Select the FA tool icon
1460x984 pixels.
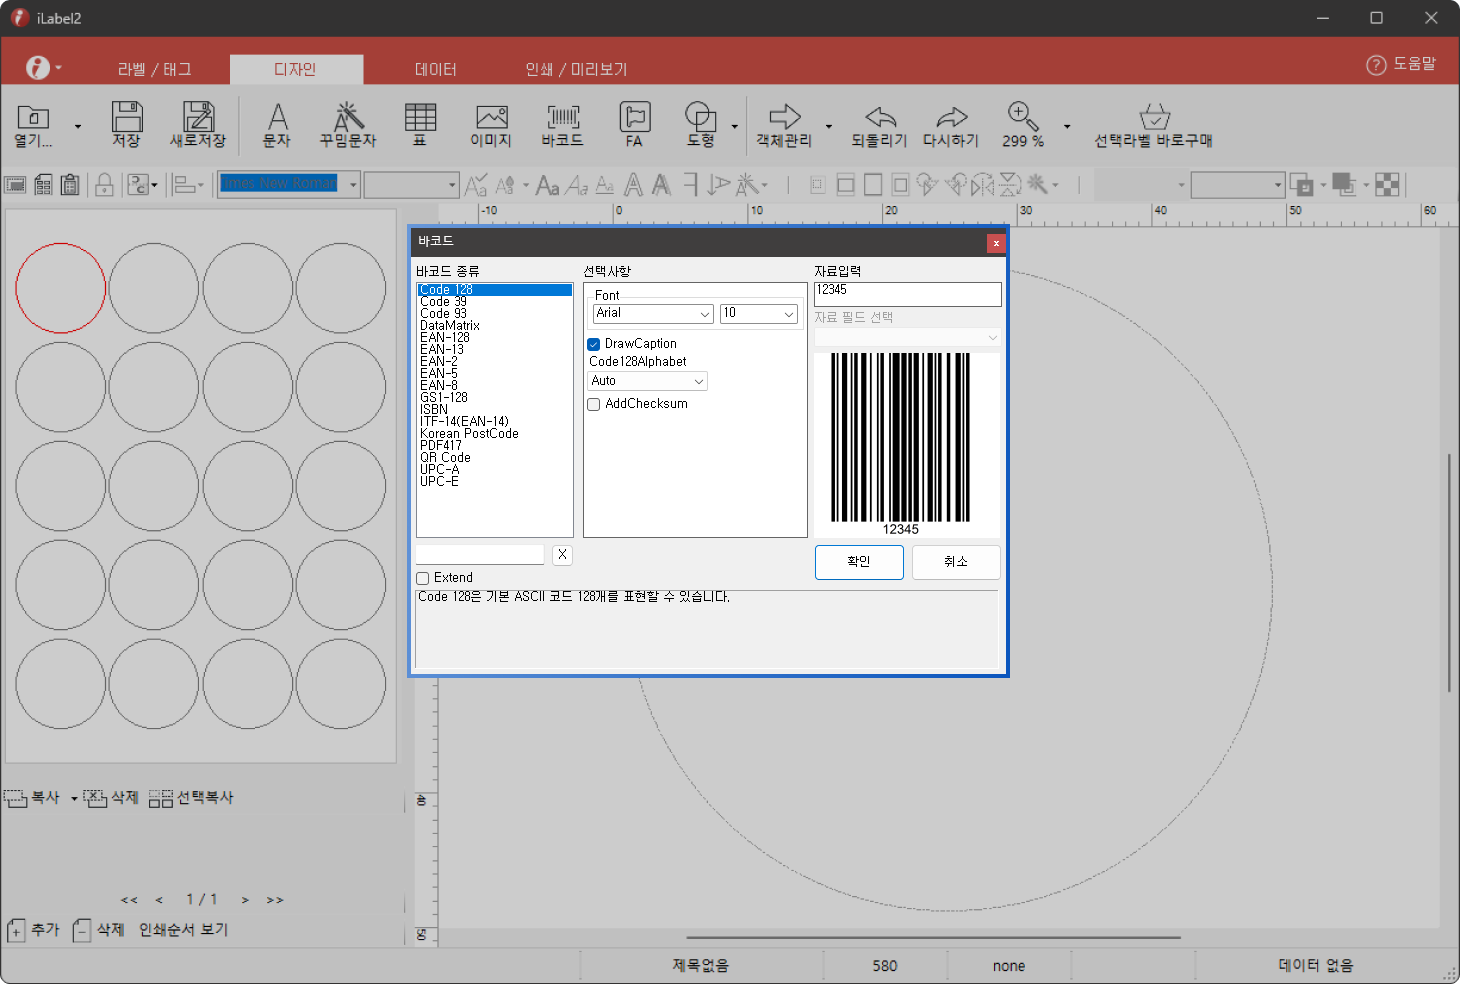coord(634,117)
